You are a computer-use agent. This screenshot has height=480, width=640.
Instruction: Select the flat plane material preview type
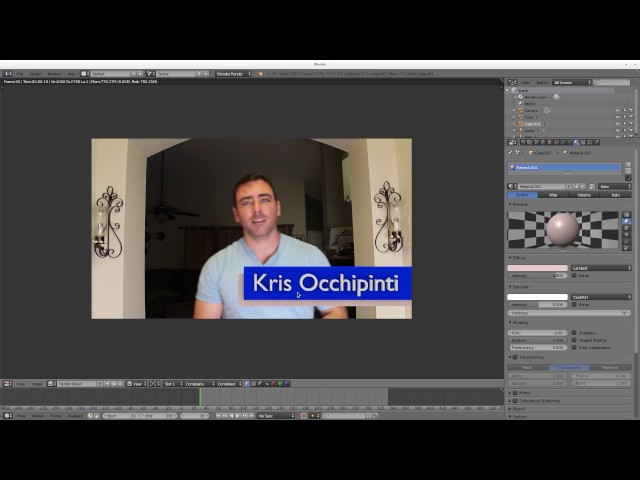627,215
